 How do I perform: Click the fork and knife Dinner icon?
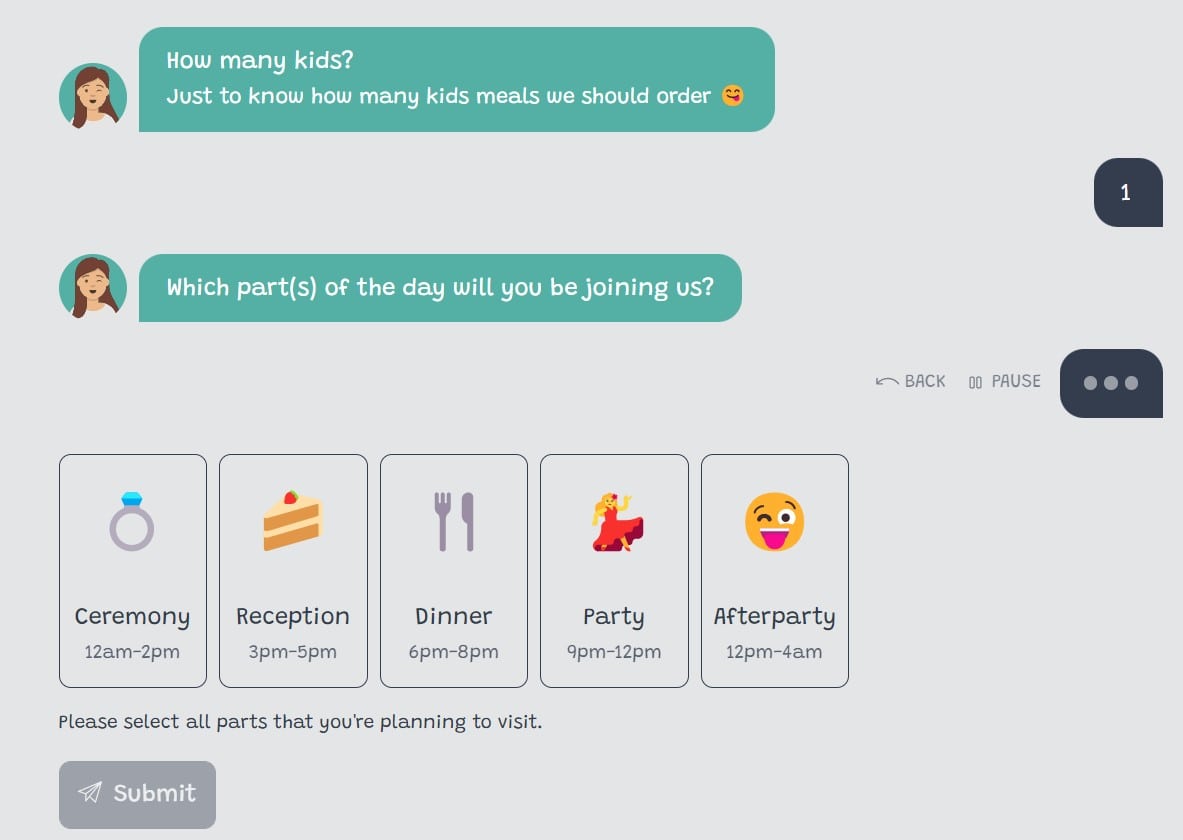coord(453,522)
